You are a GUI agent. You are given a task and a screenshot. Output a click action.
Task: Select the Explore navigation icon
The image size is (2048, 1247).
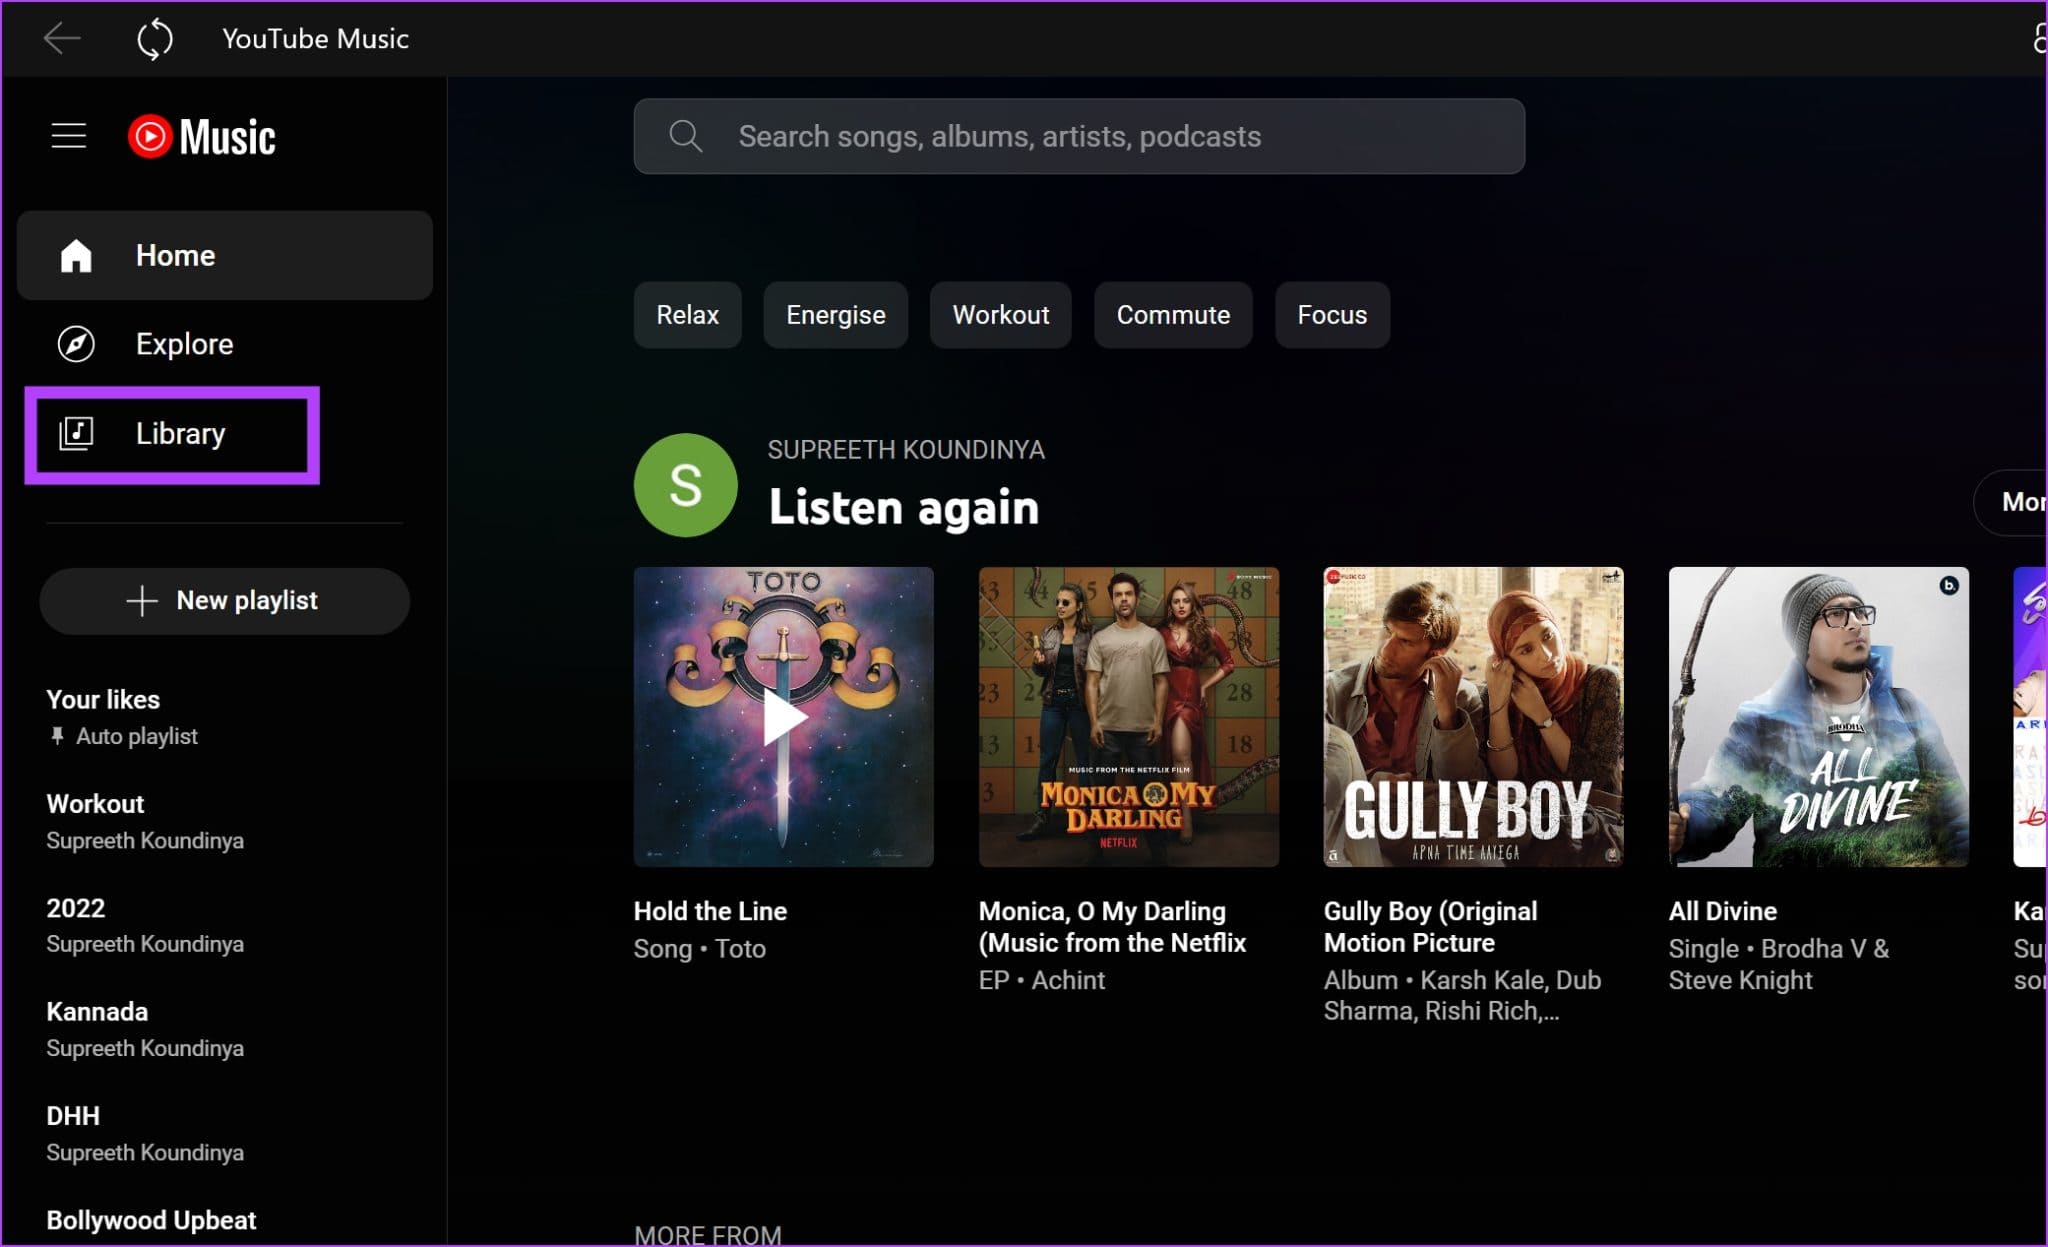point(78,344)
